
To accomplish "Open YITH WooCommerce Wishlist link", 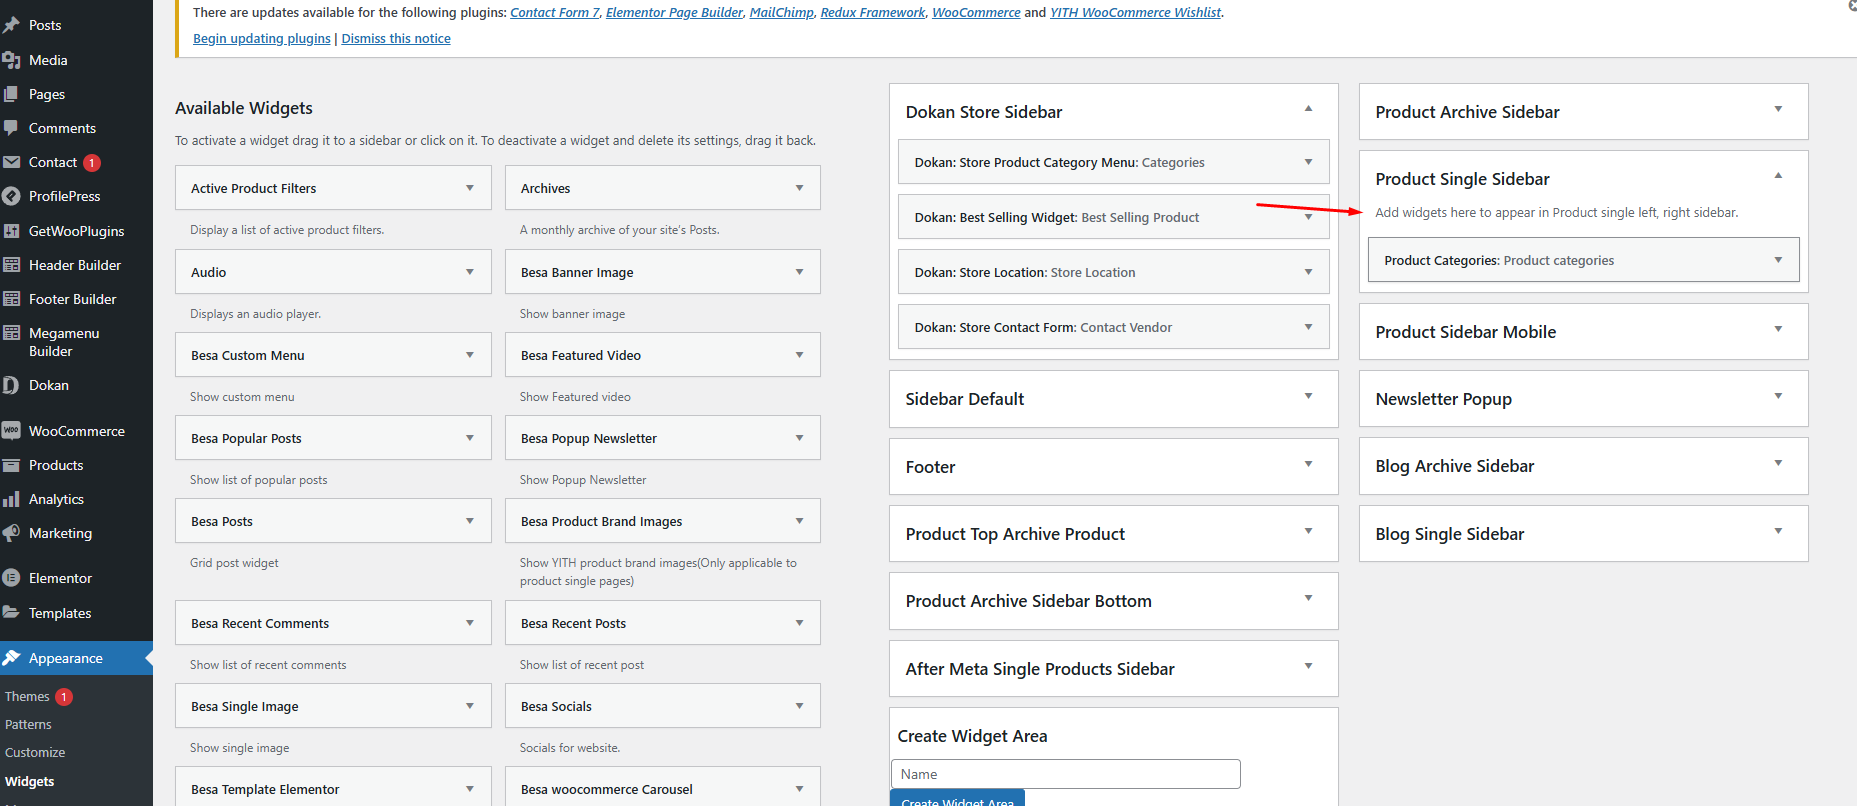I will point(1135,12).
